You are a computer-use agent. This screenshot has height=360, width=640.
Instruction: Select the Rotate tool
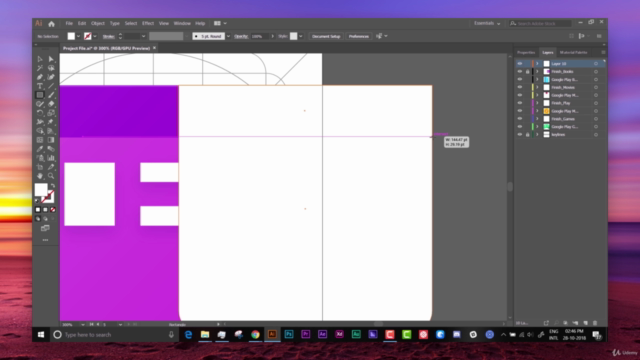tap(40, 113)
